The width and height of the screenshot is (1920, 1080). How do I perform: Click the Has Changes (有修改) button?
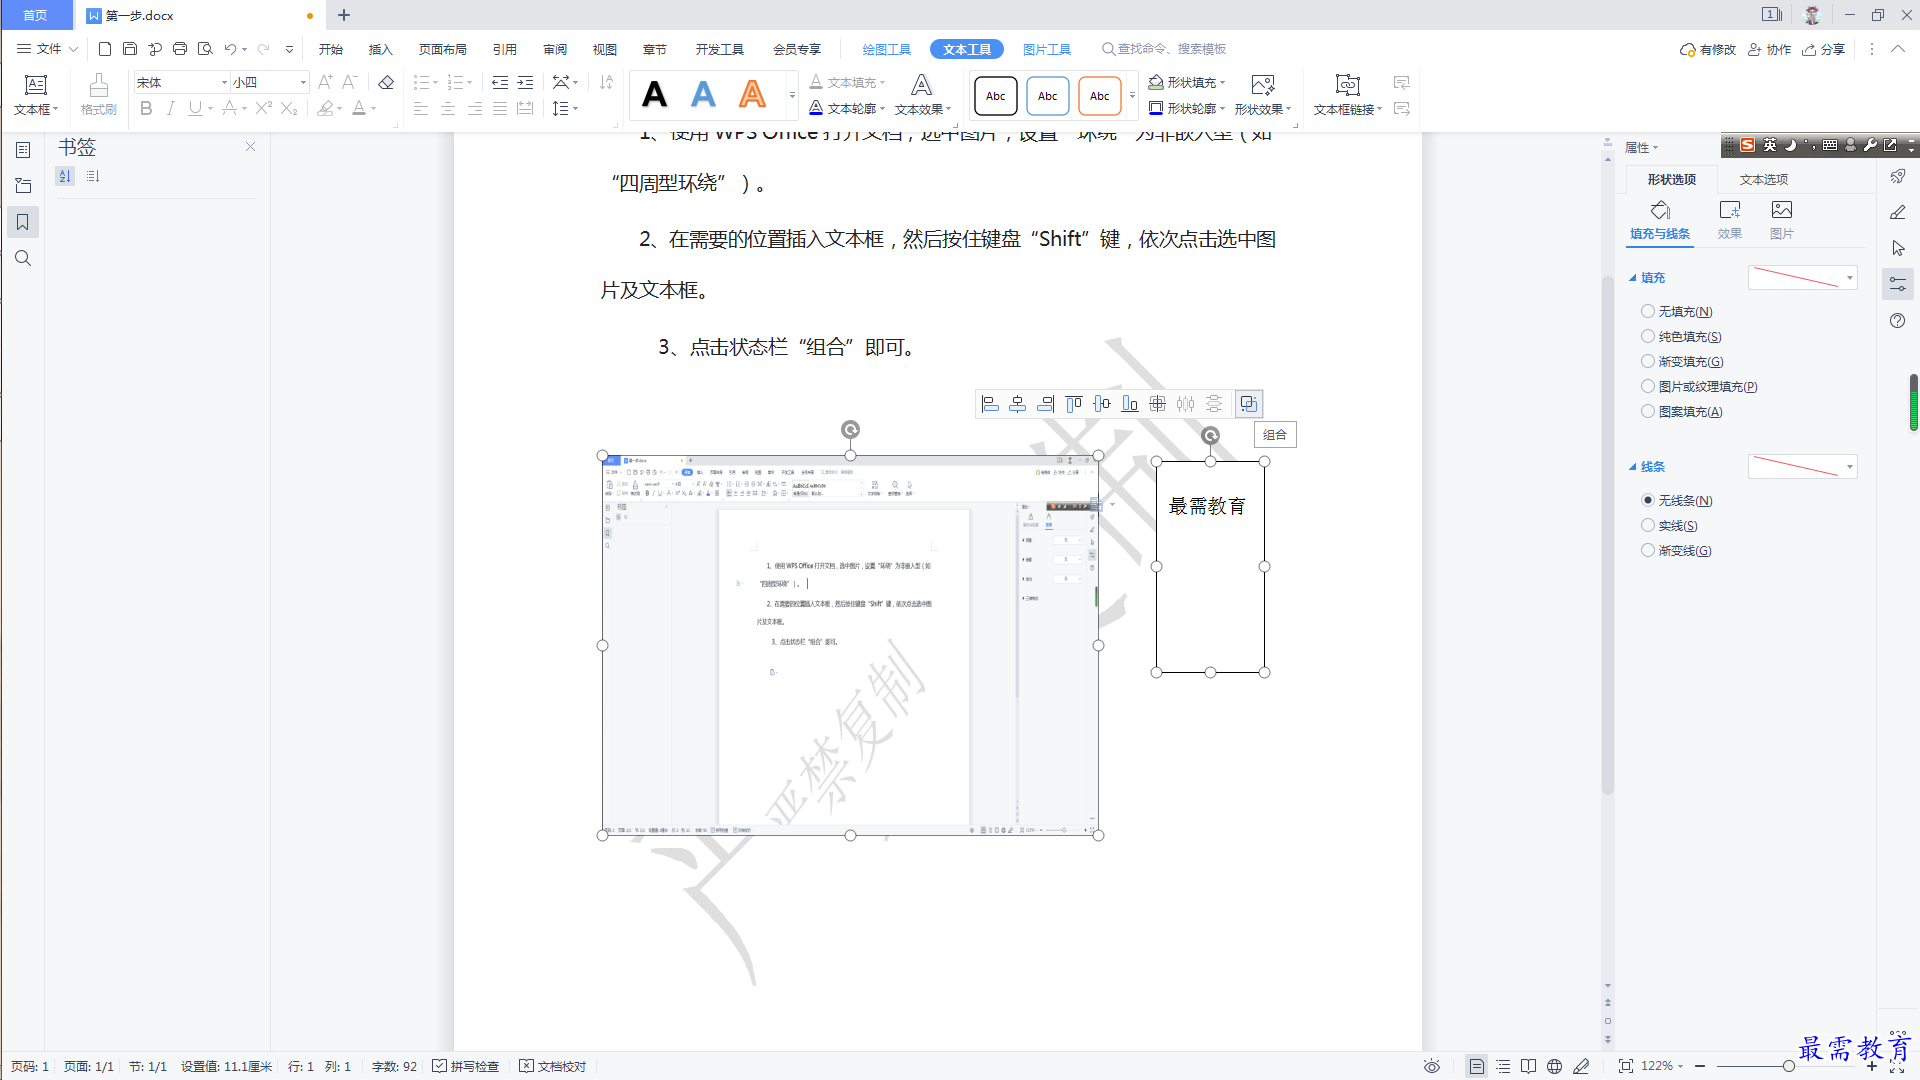coord(1708,49)
